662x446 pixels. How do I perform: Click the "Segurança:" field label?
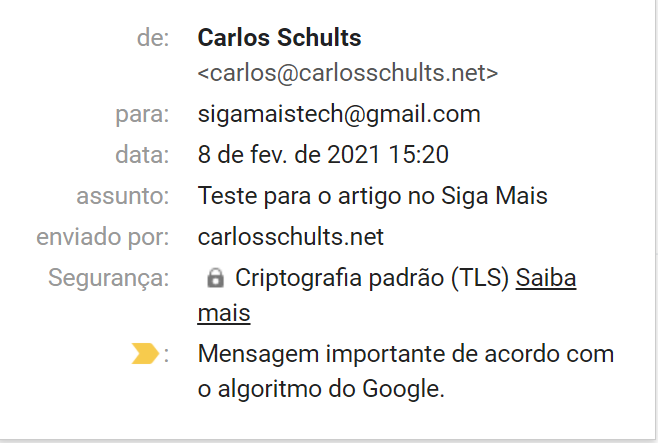(109, 278)
